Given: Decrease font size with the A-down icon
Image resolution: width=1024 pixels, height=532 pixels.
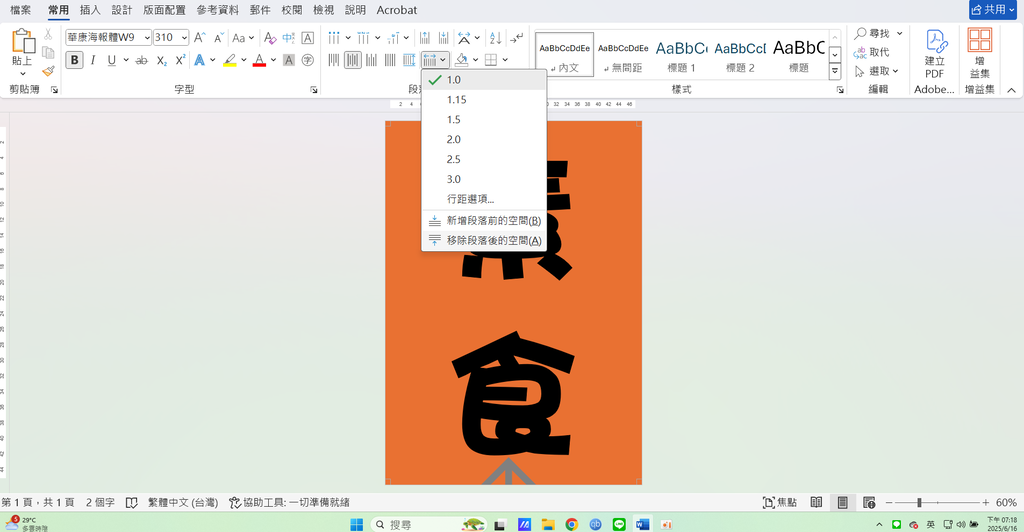Looking at the screenshot, I should pos(219,38).
